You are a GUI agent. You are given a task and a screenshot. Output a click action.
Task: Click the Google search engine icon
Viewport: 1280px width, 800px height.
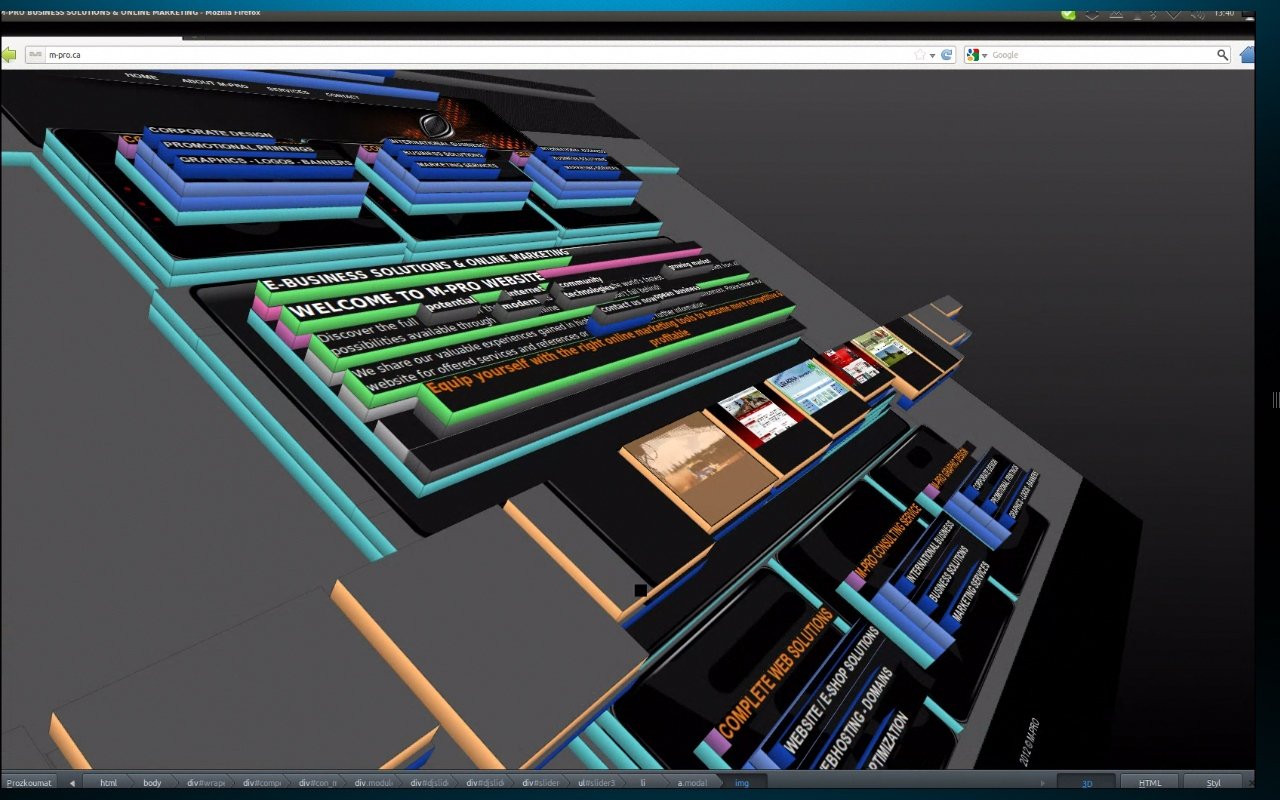tap(972, 55)
